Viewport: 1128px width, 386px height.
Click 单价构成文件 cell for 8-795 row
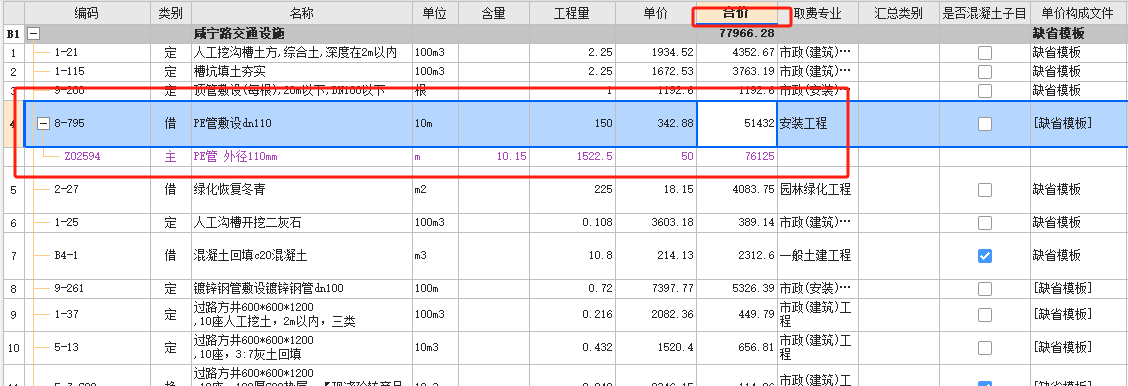tap(1079, 124)
